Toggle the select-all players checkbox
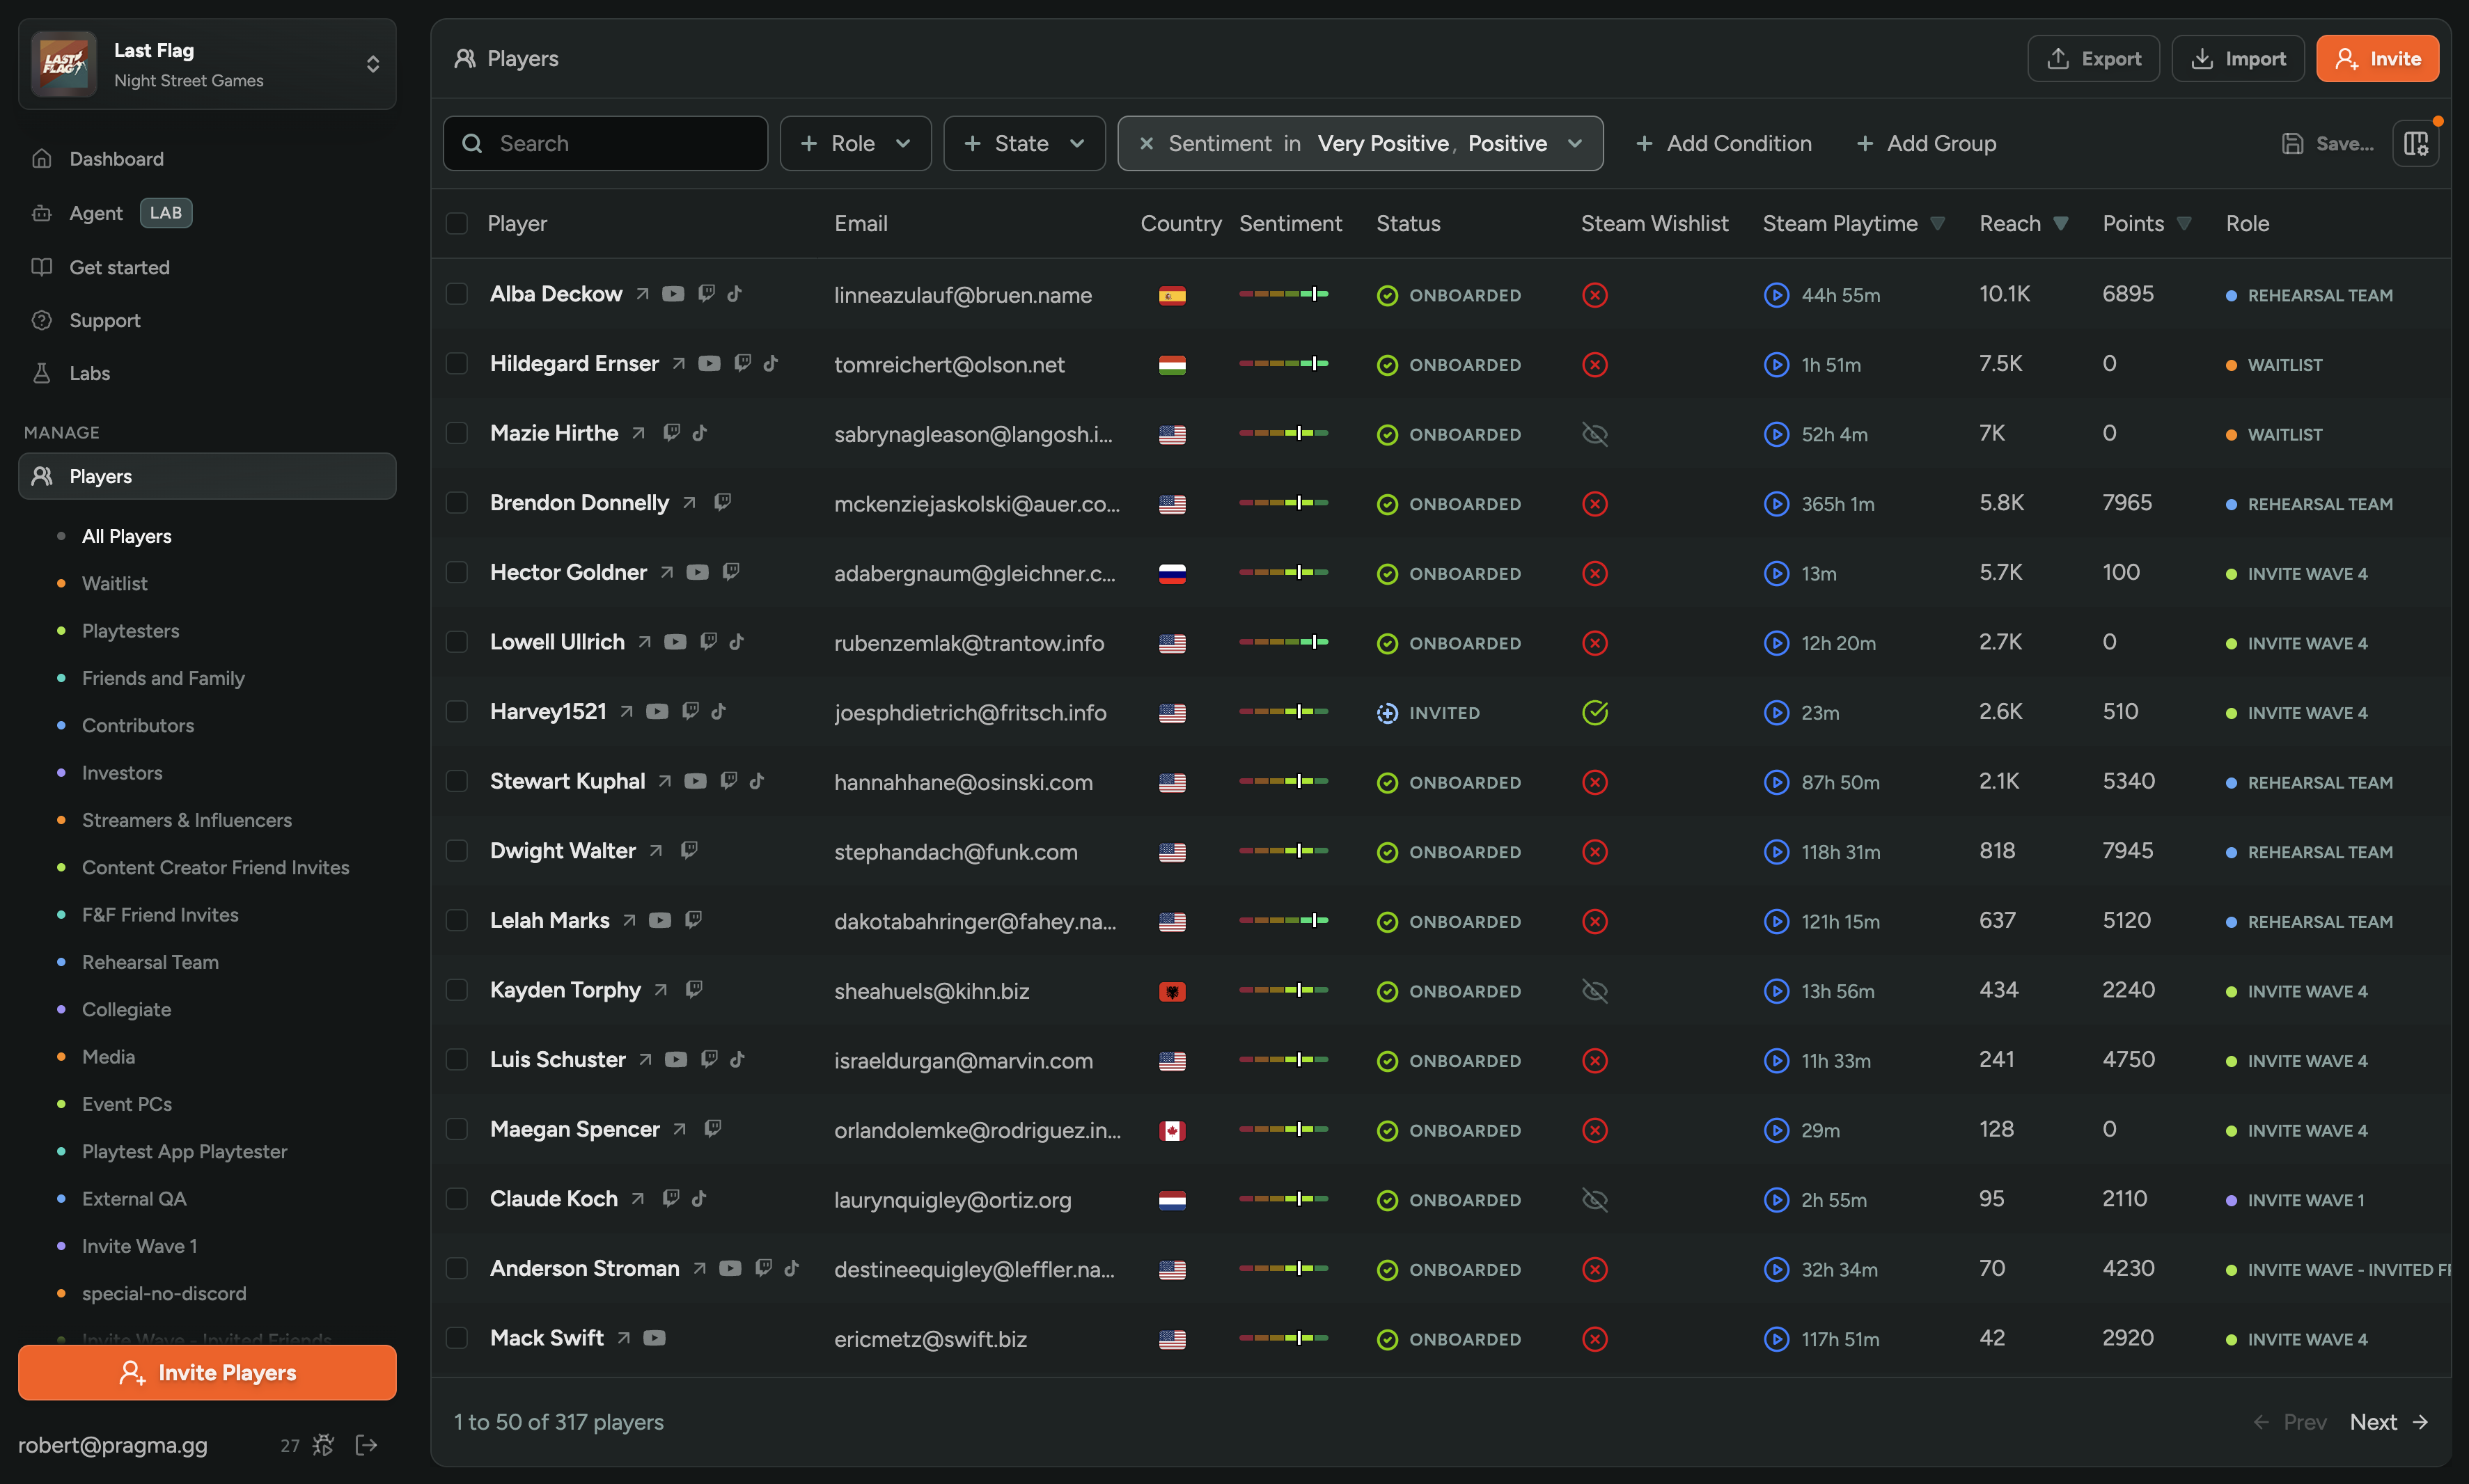The image size is (2469, 1484). click(457, 223)
